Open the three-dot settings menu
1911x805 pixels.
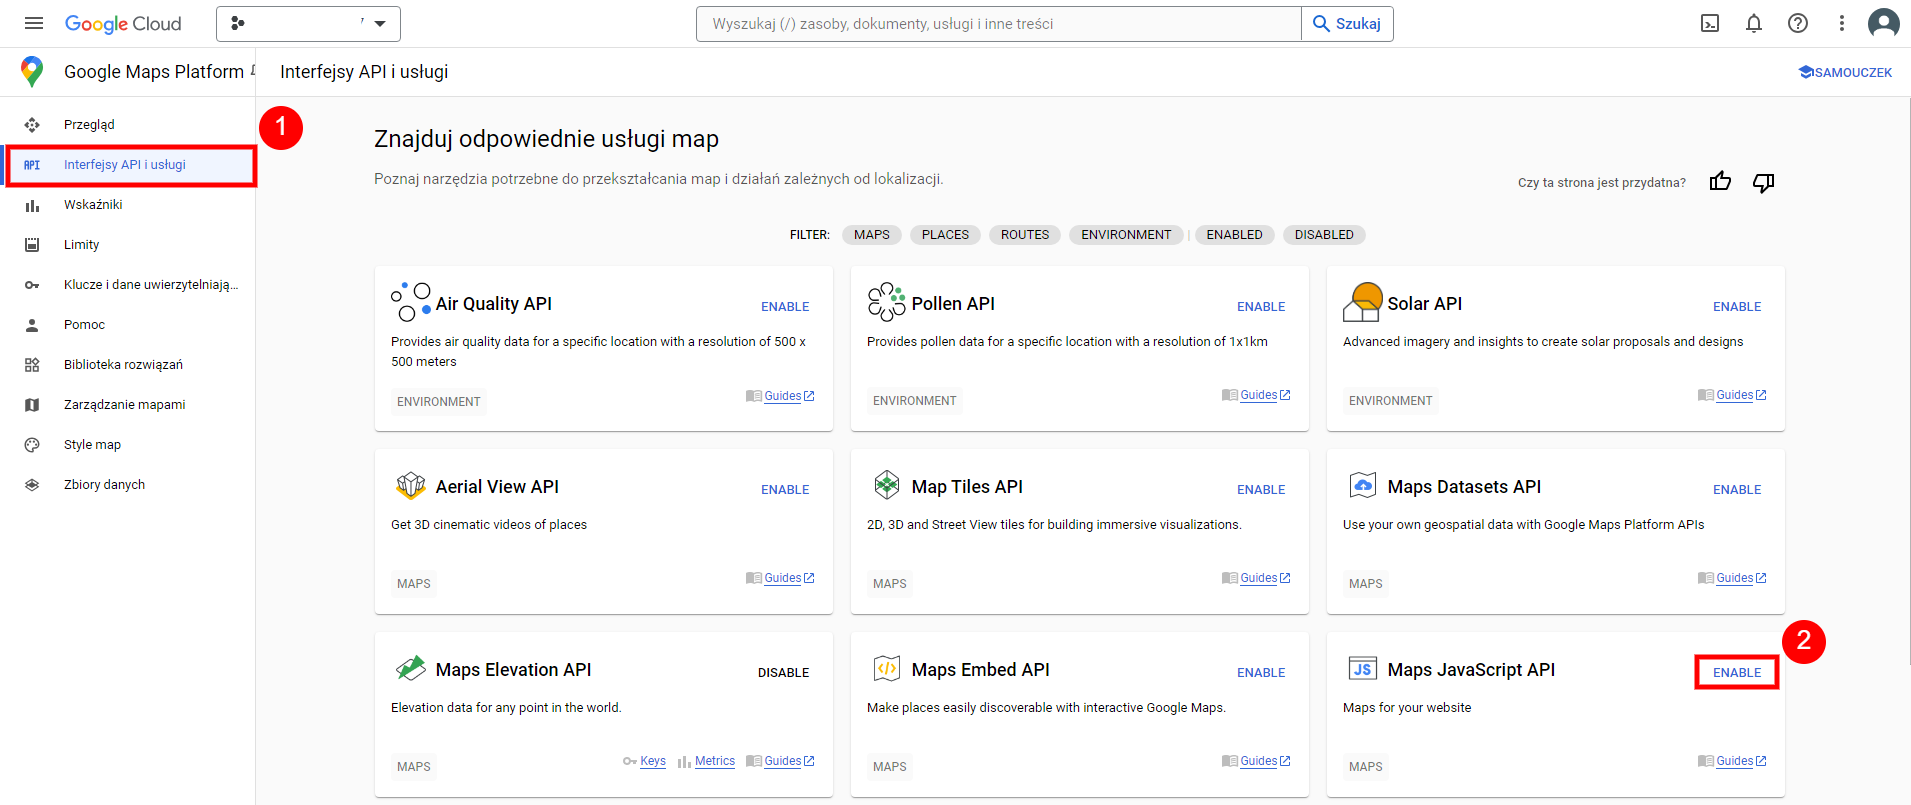1841,23
